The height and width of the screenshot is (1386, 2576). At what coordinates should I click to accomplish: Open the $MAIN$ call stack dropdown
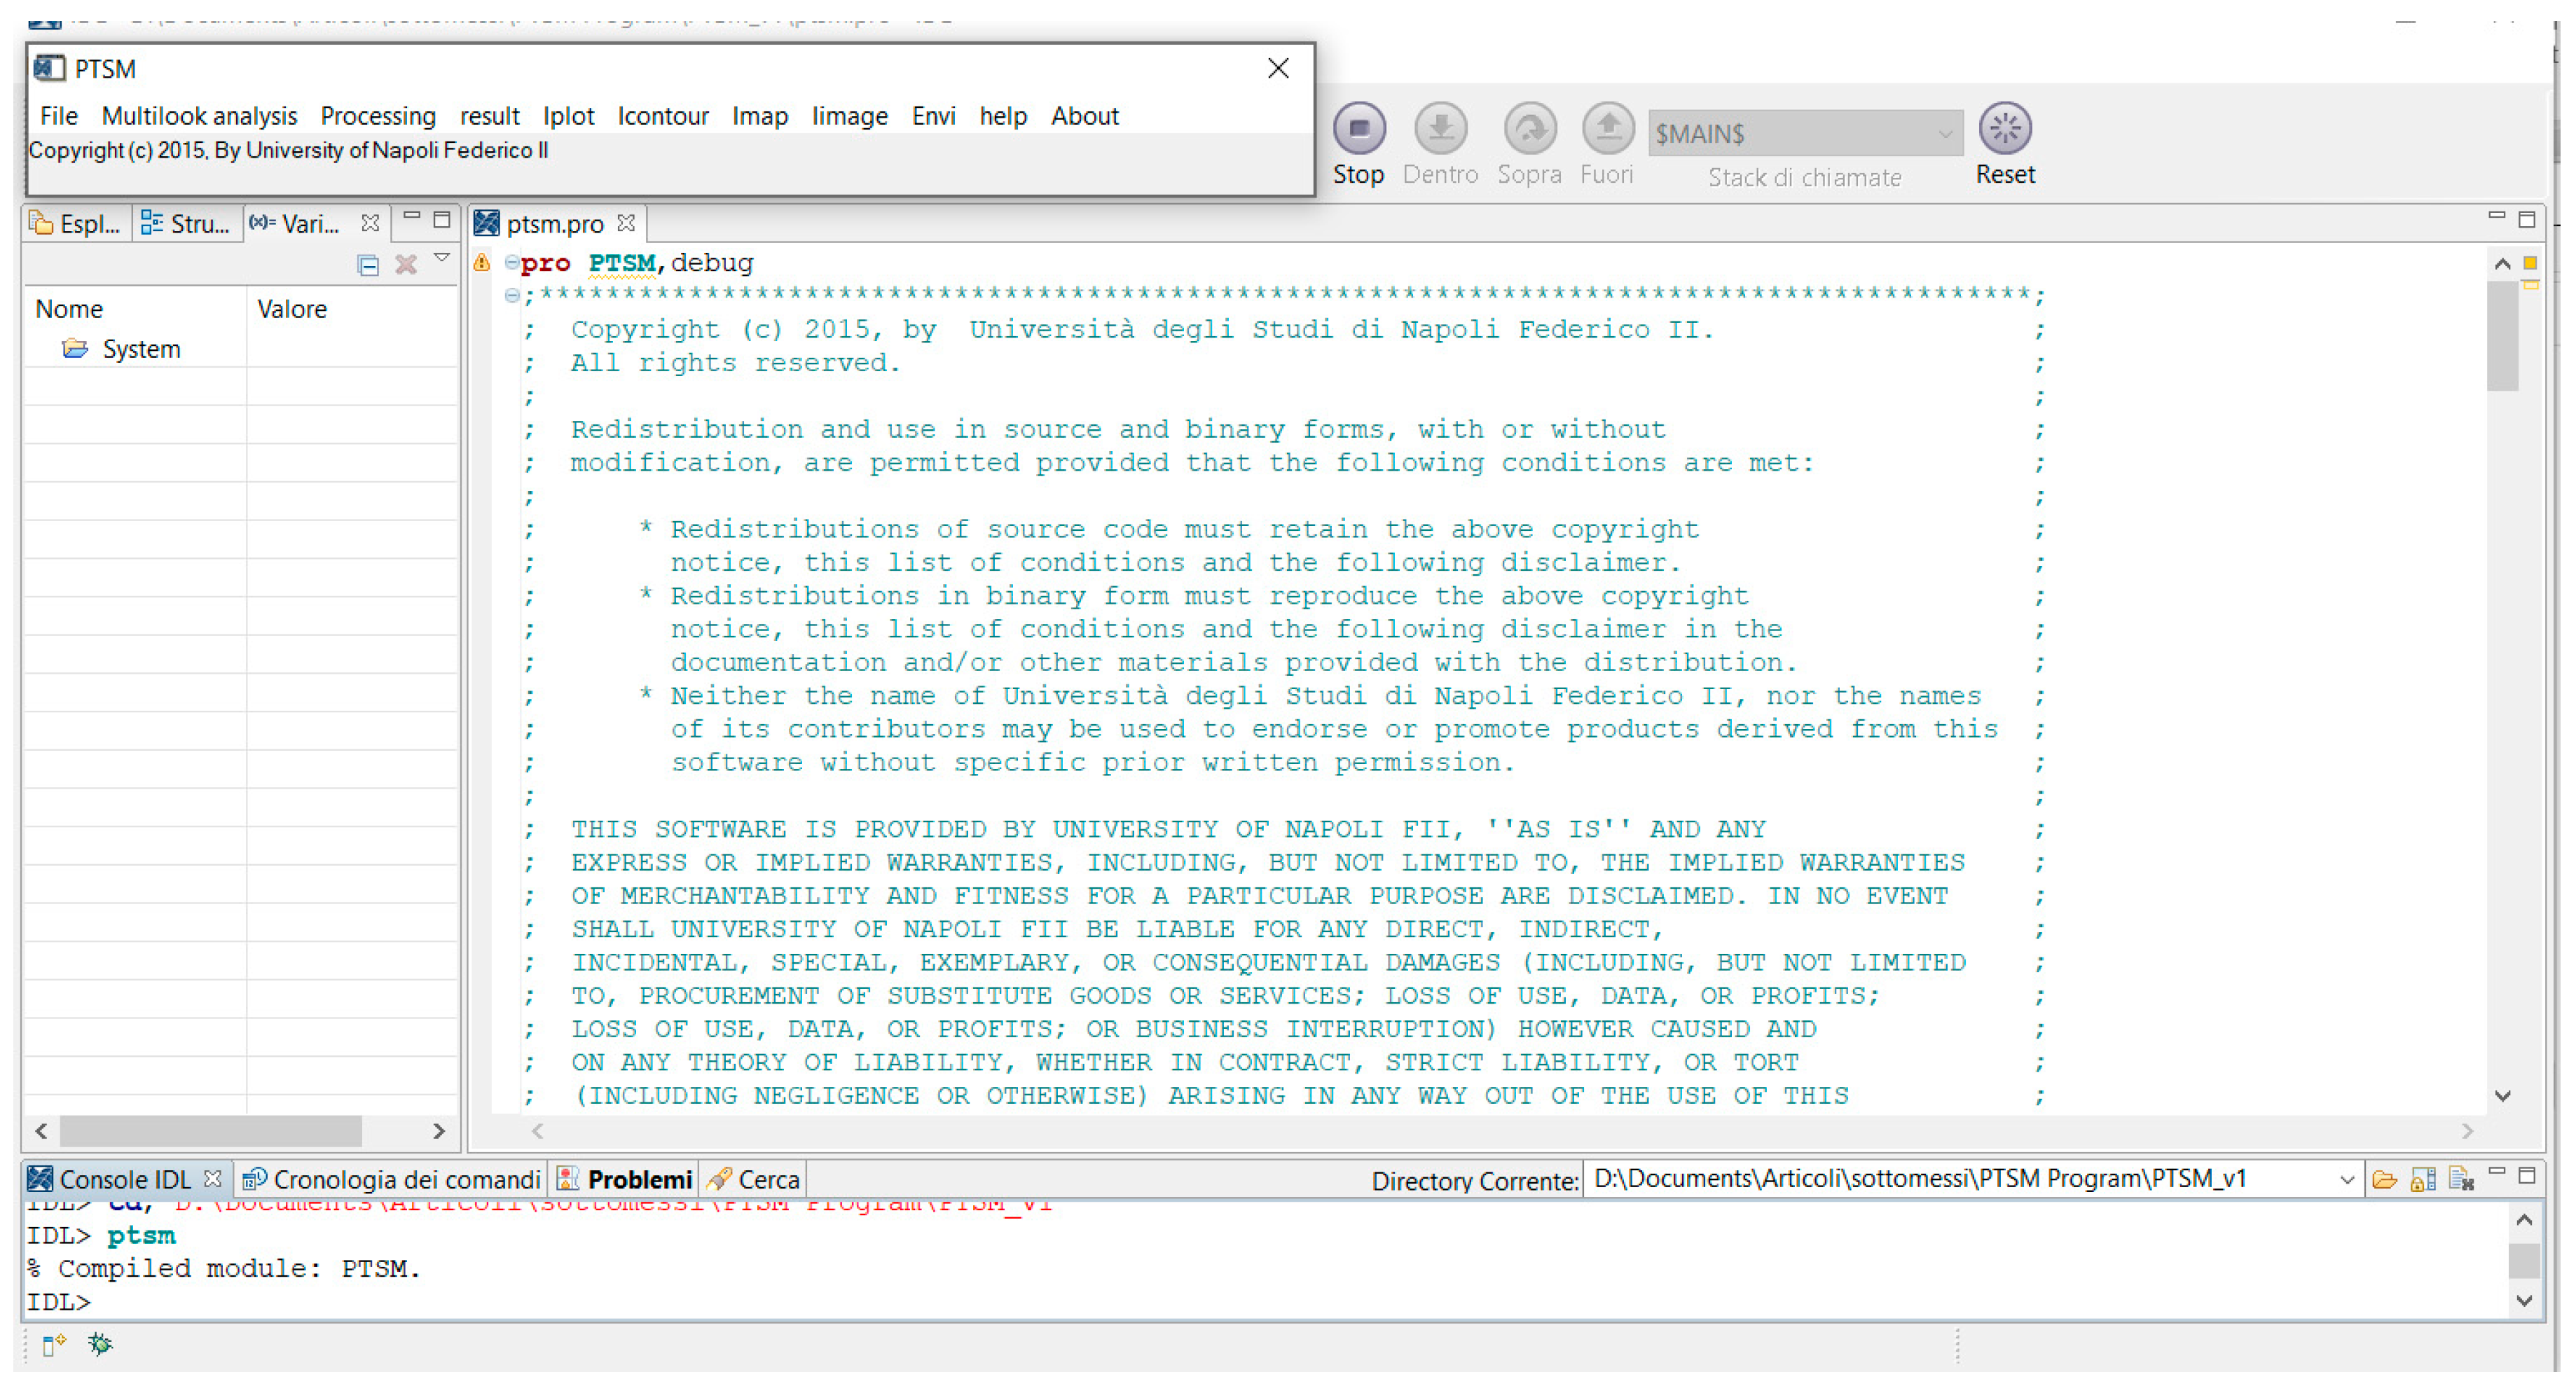1805,133
